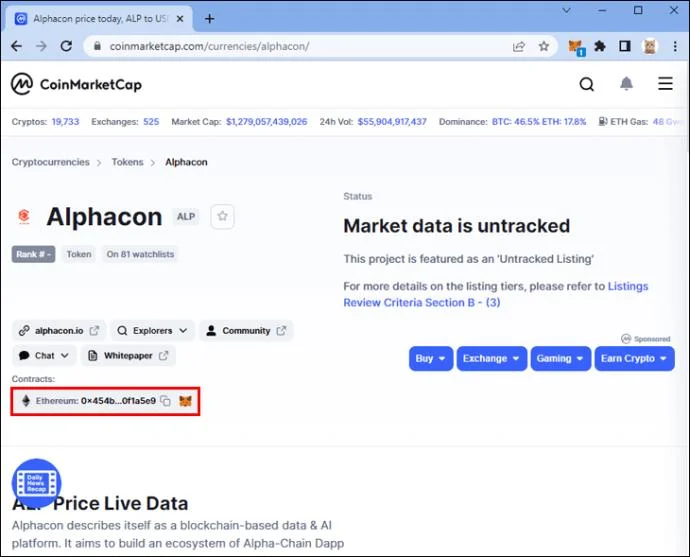Open the CoinMarketCap search

pos(587,84)
